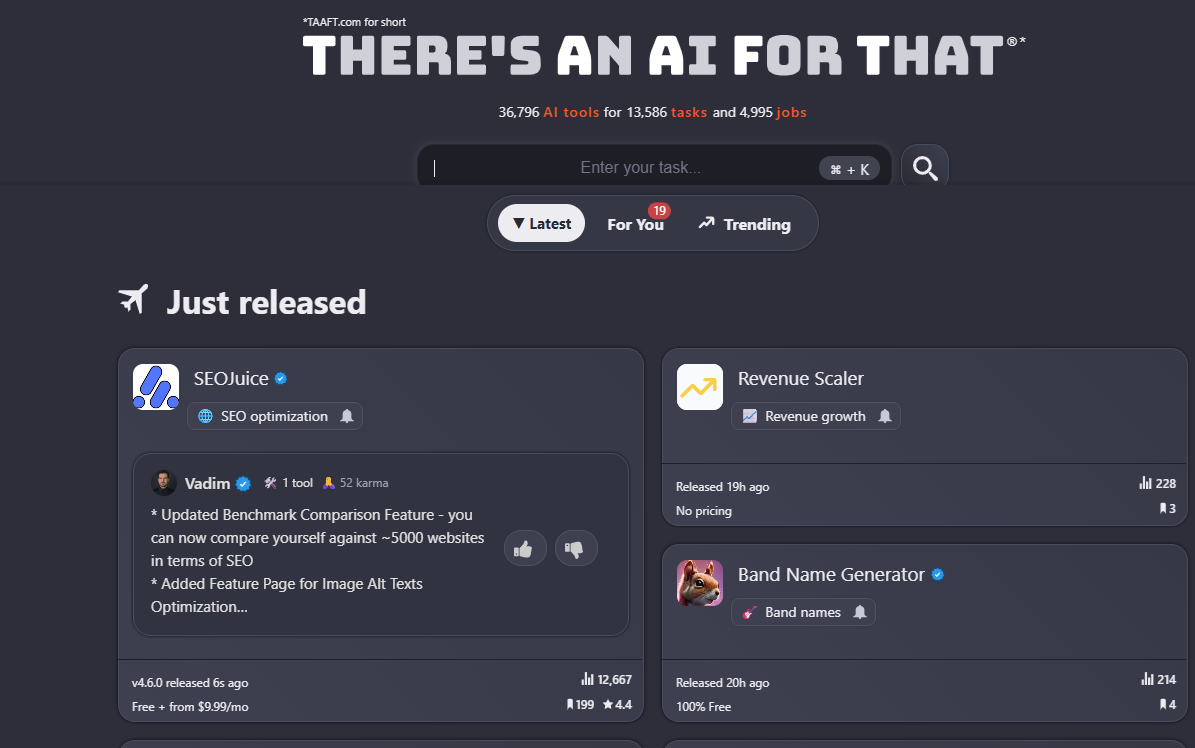Click Band Name Generator bookmark icon showing 4
This screenshot has height=748, width=1195.
coord(1163,705)
